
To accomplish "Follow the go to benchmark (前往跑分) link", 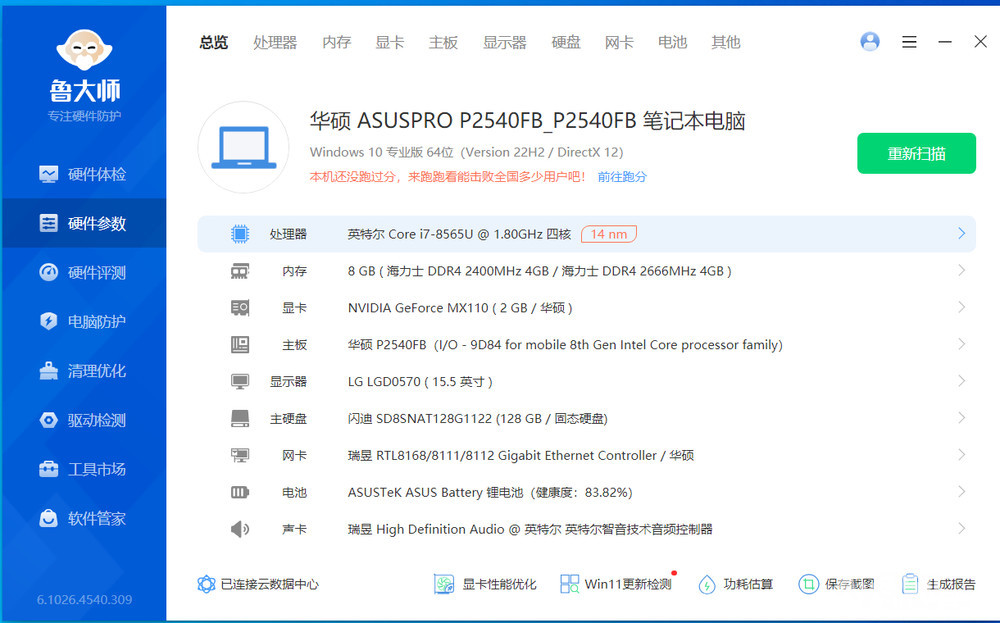I will pos(622,177).
